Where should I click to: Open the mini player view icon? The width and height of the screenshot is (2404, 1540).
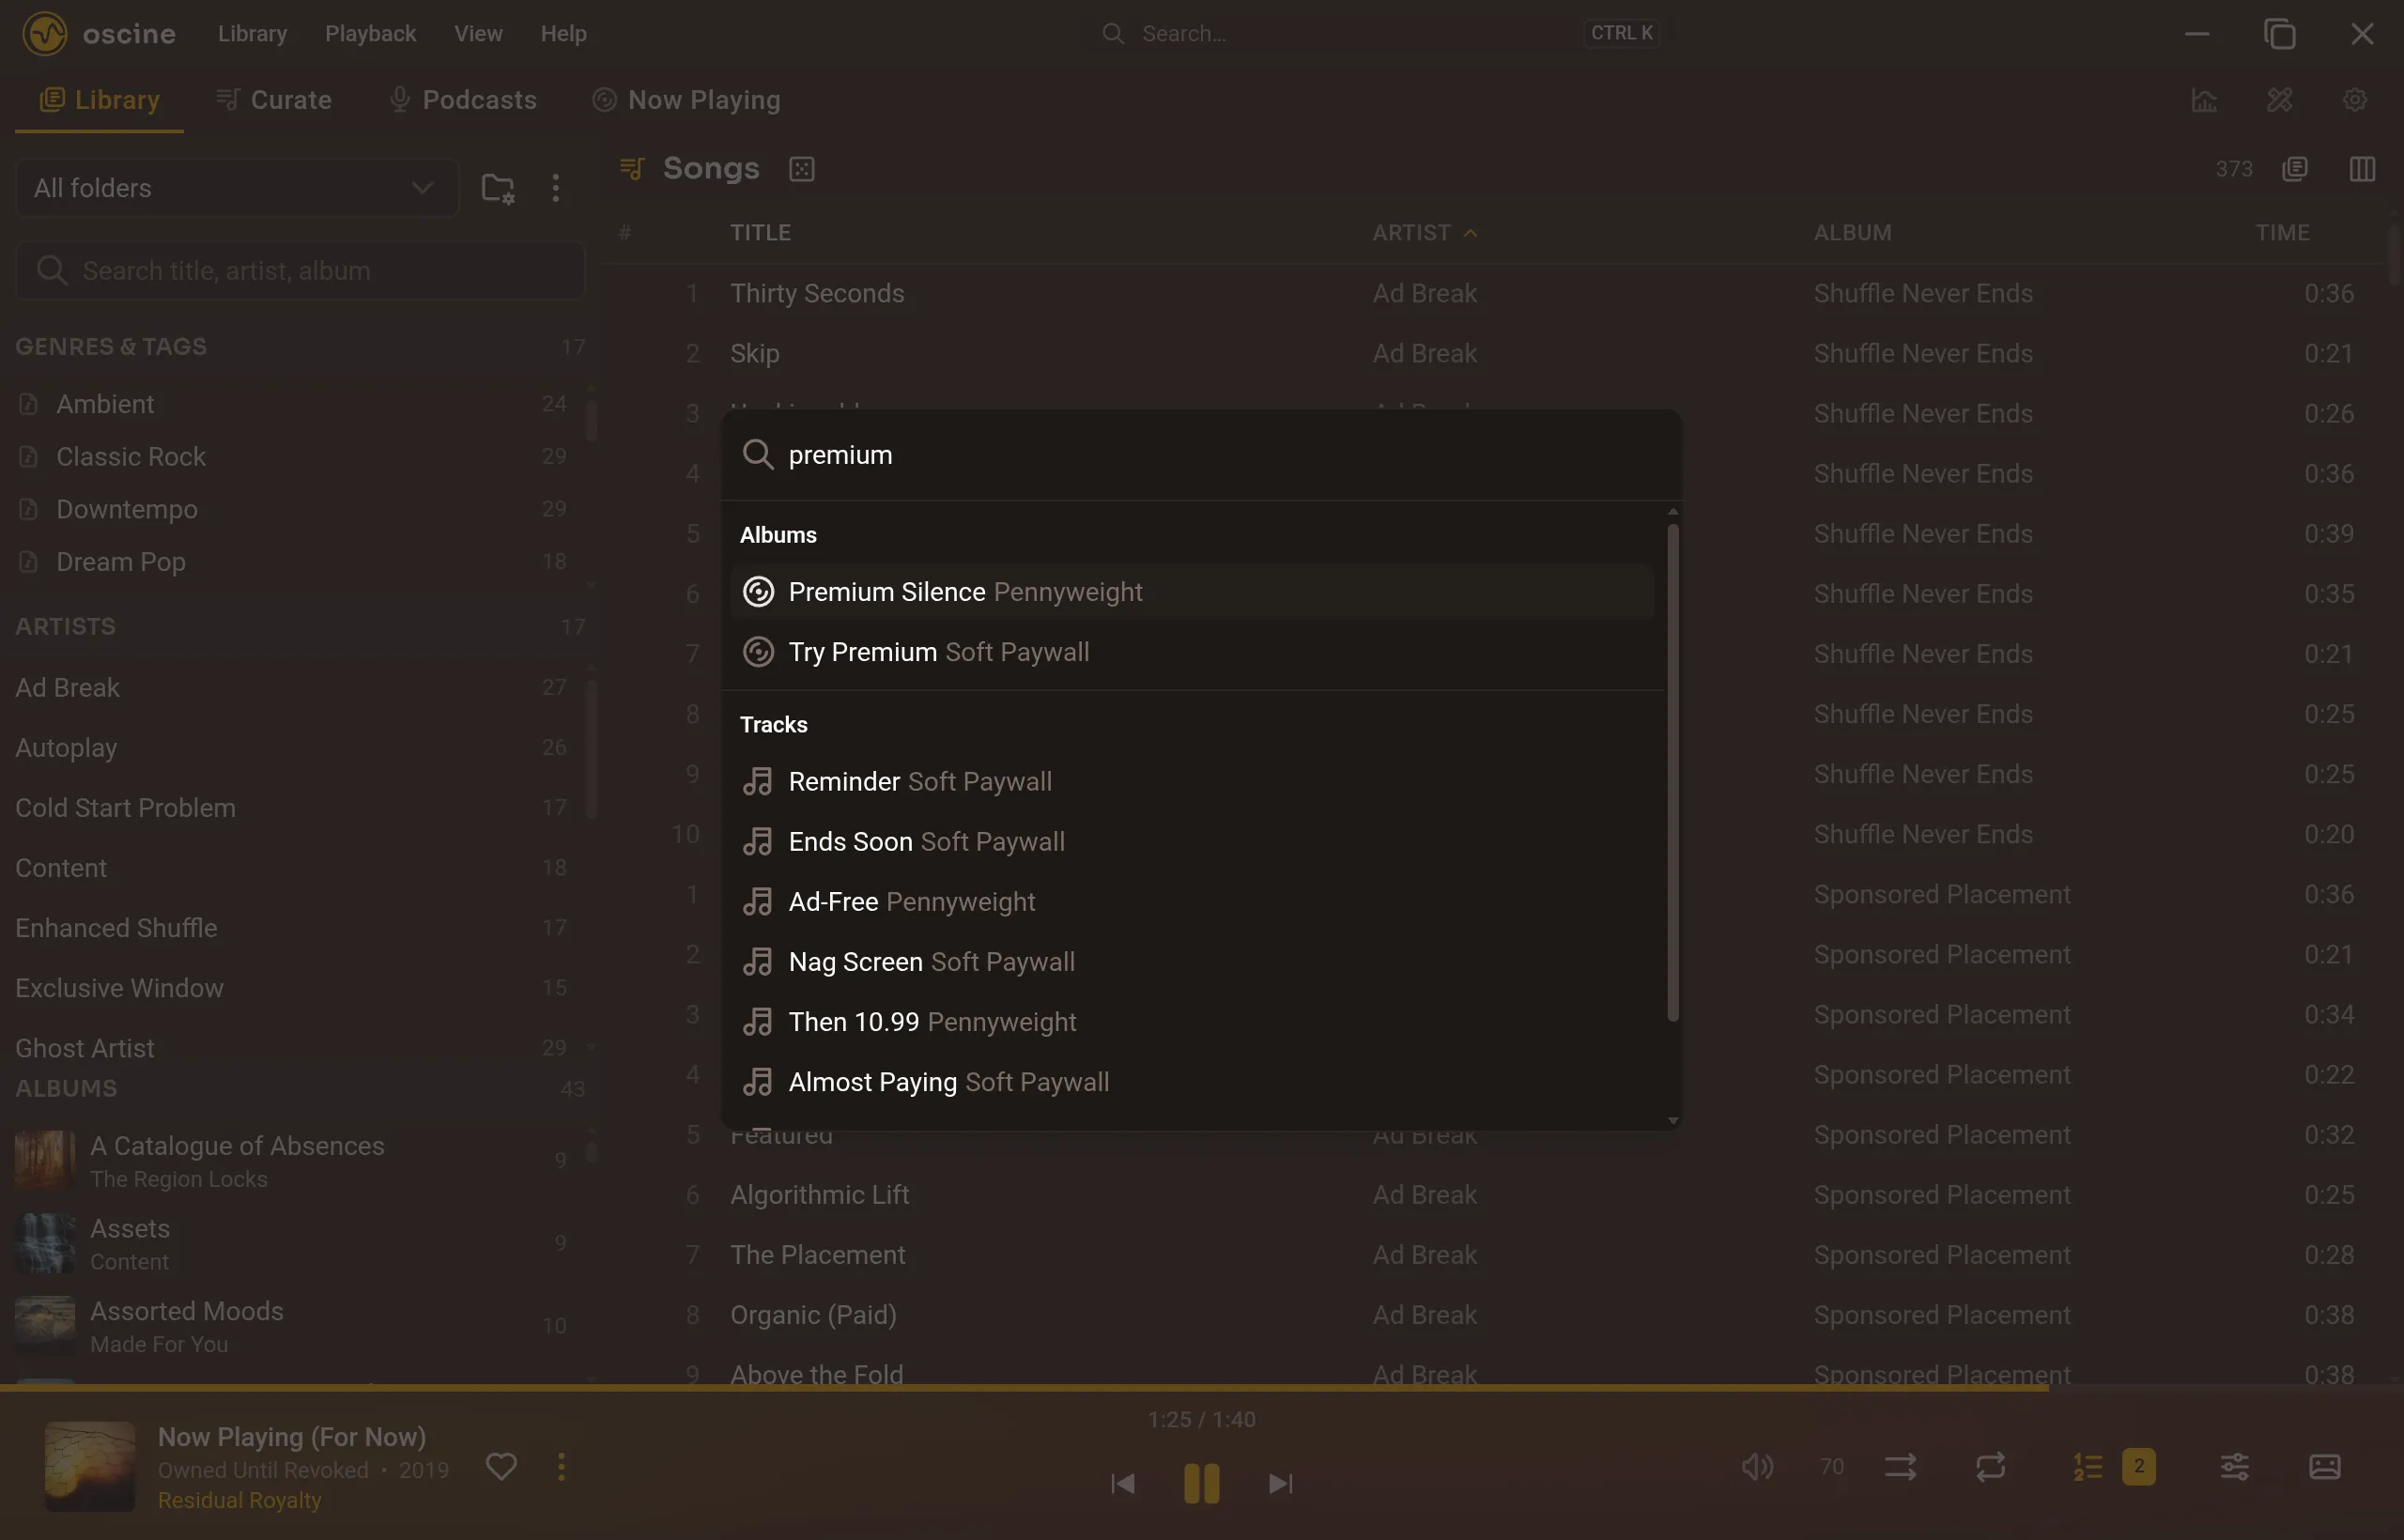(x=2324, y=1467)
